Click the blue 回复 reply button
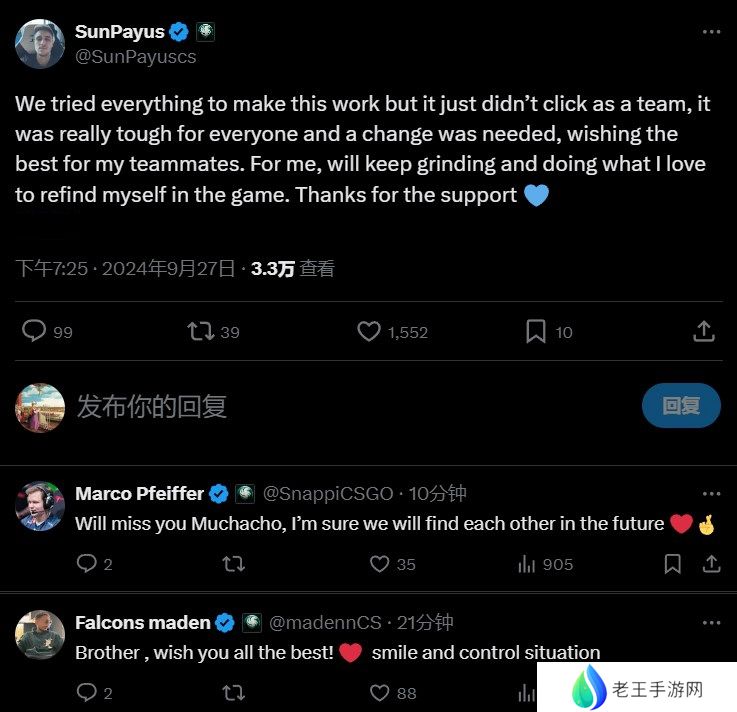737x712 pixels. pos(681,405)
